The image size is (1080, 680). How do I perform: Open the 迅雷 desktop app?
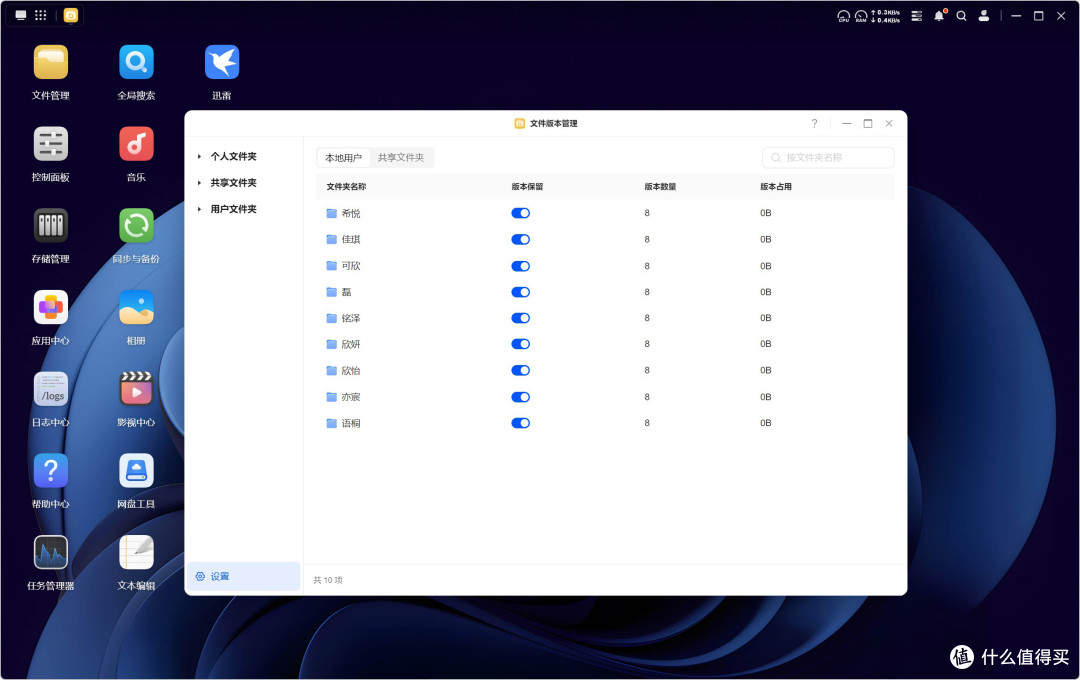pos(222,63)
